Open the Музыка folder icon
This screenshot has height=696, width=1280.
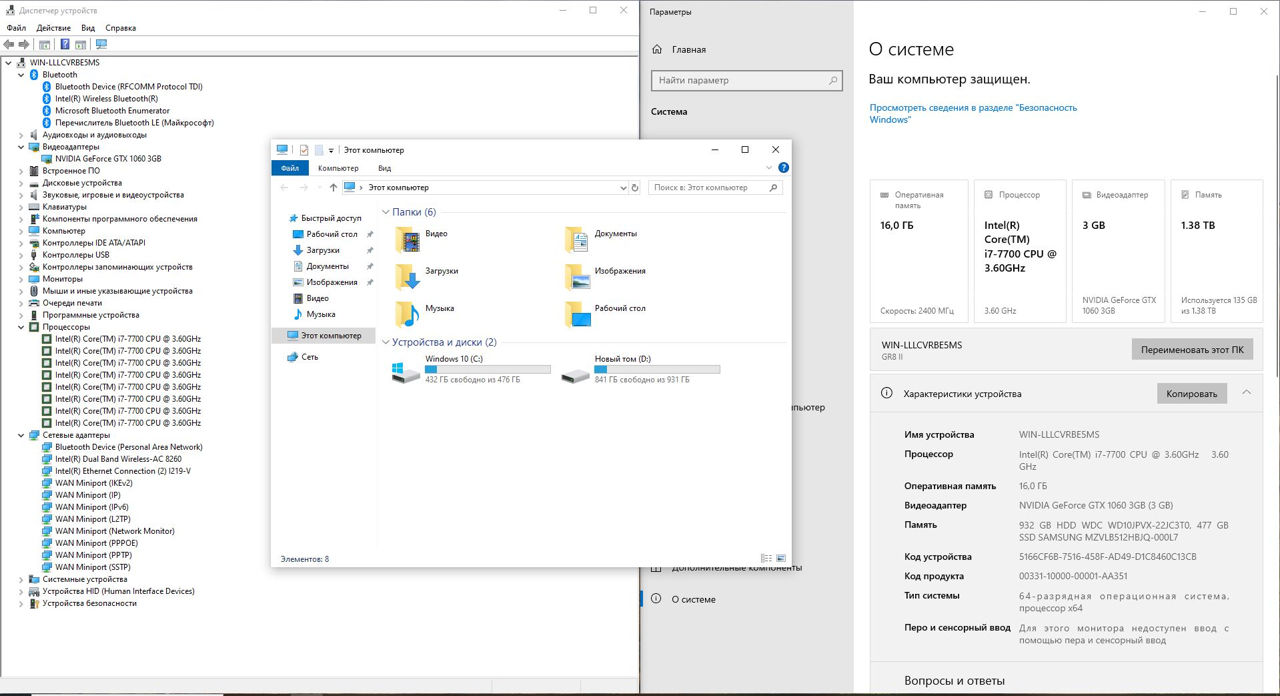point(408,314)
